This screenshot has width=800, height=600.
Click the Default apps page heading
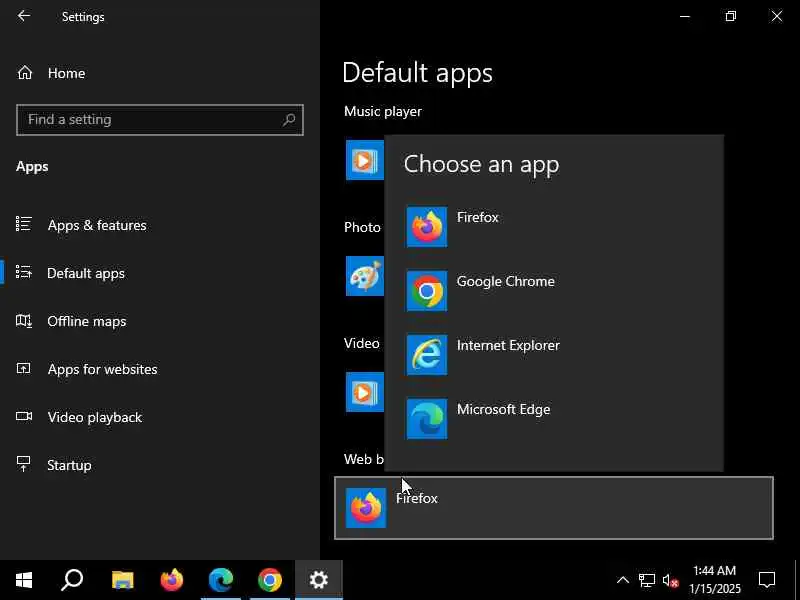[417, 73]
